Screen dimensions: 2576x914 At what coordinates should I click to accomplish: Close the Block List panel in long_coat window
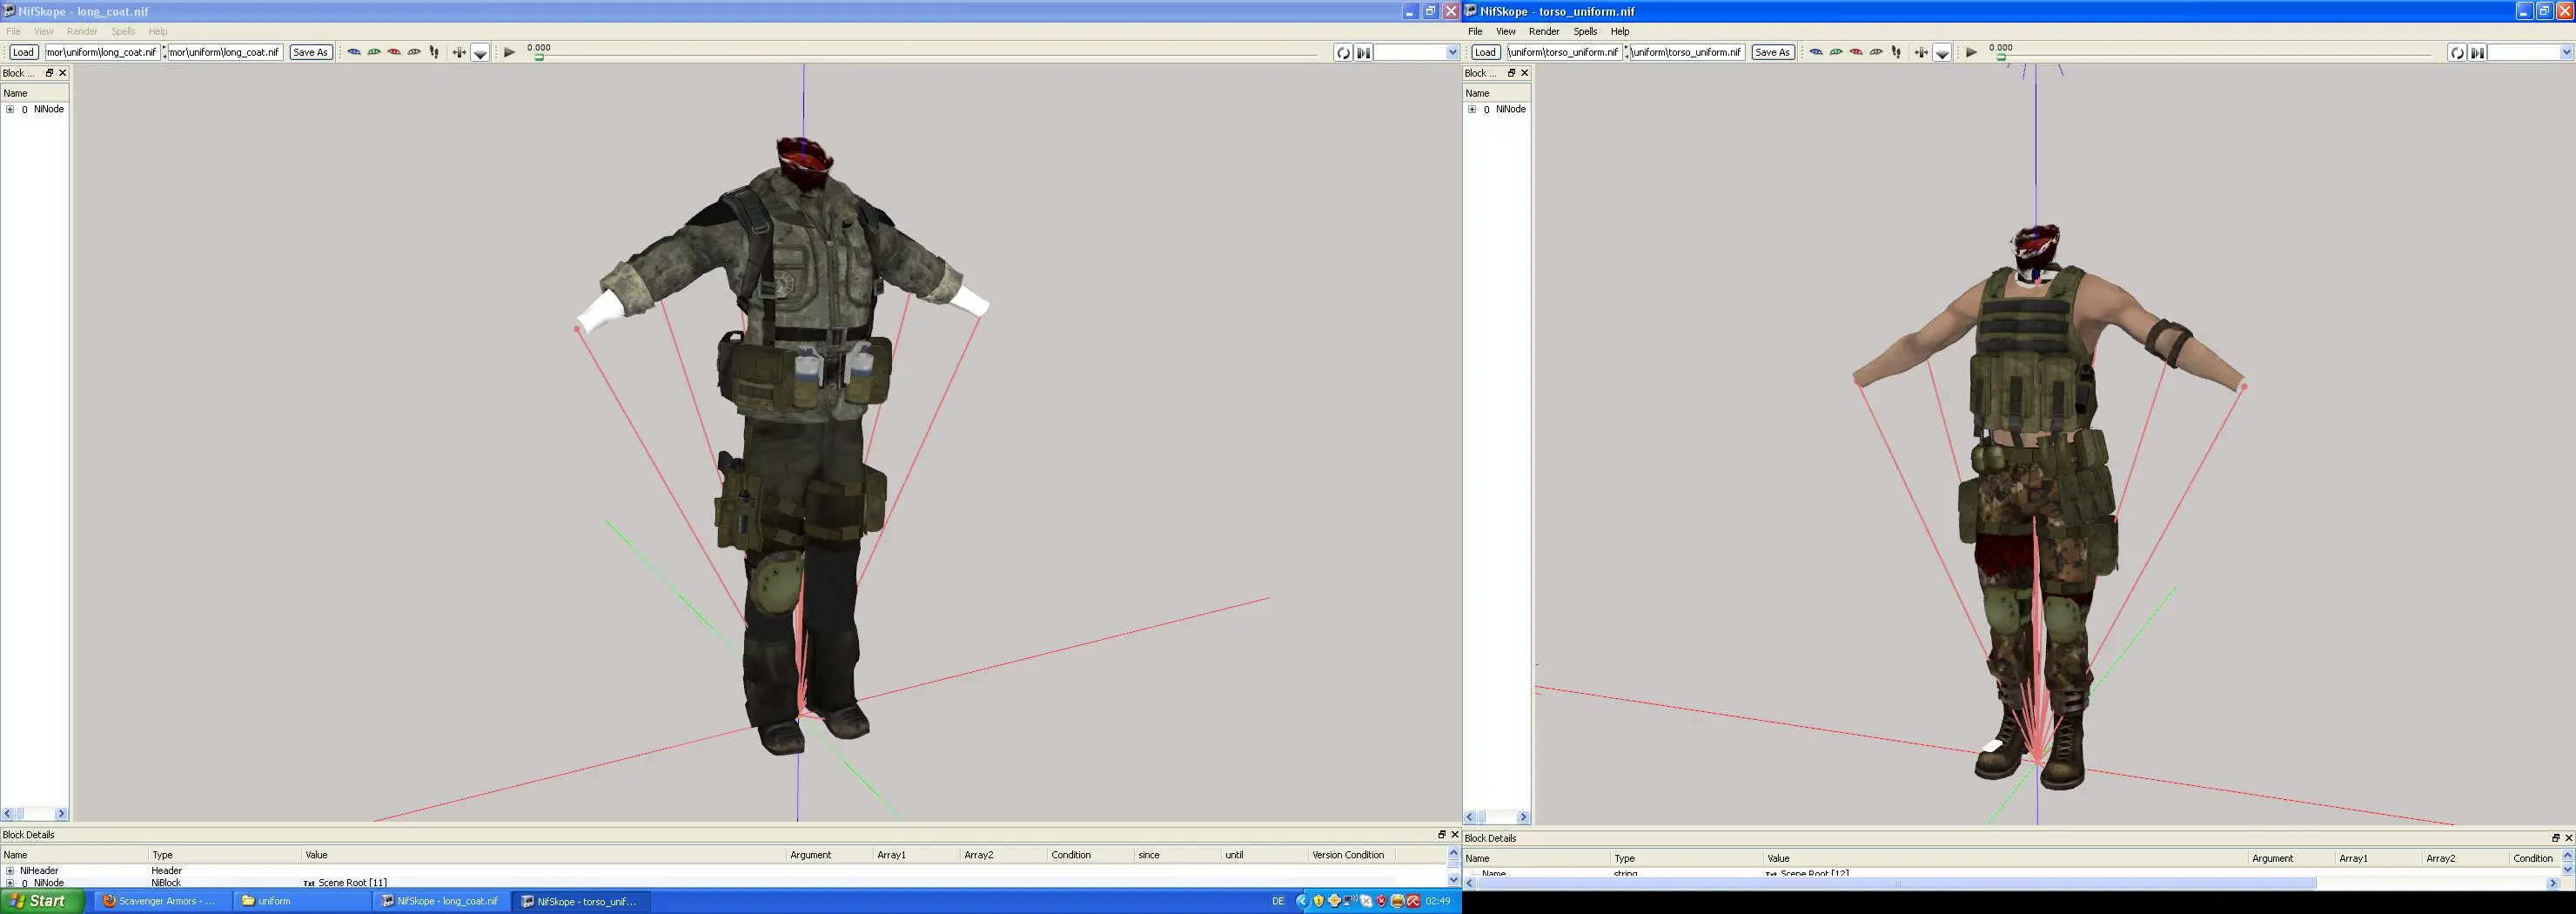pos(62,73)
